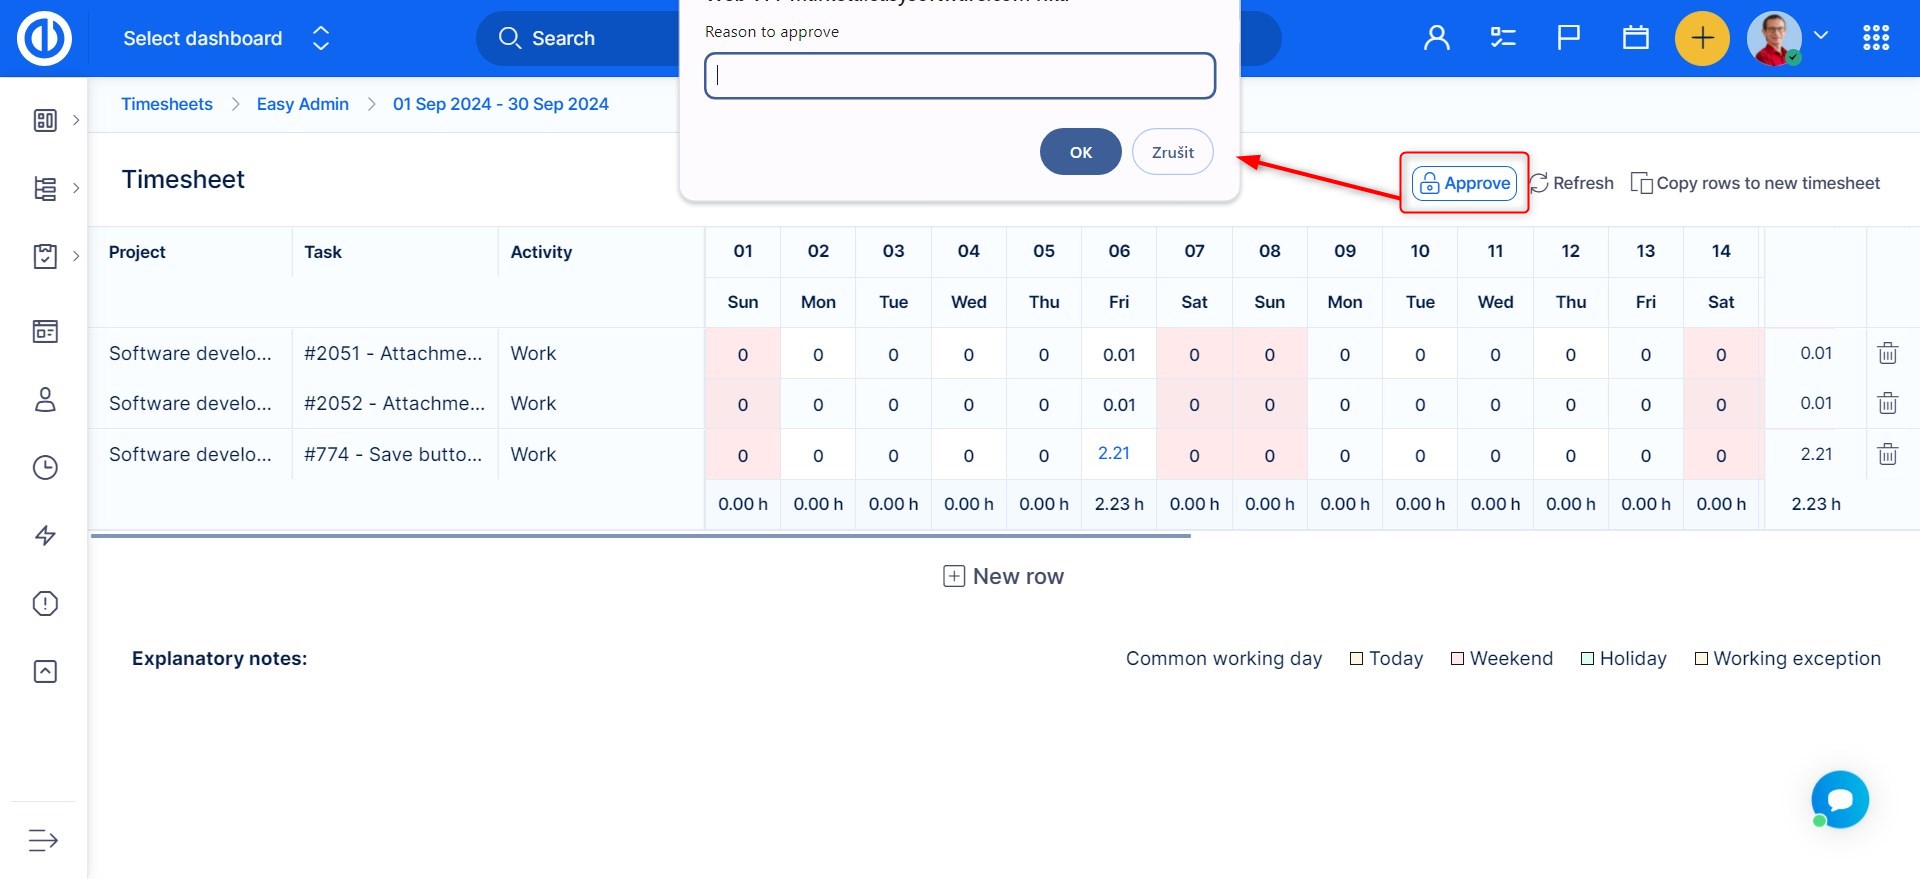
Task: Toggle the Holiday legend checkbox
Action: pyautogui.click(x=1587, y=659)
